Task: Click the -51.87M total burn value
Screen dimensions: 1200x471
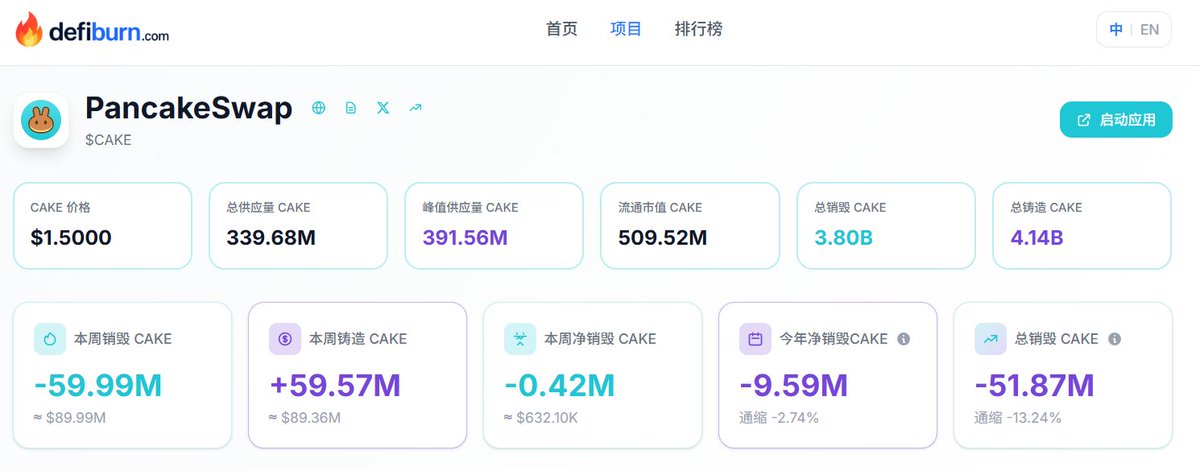Action: (1035, 385)
